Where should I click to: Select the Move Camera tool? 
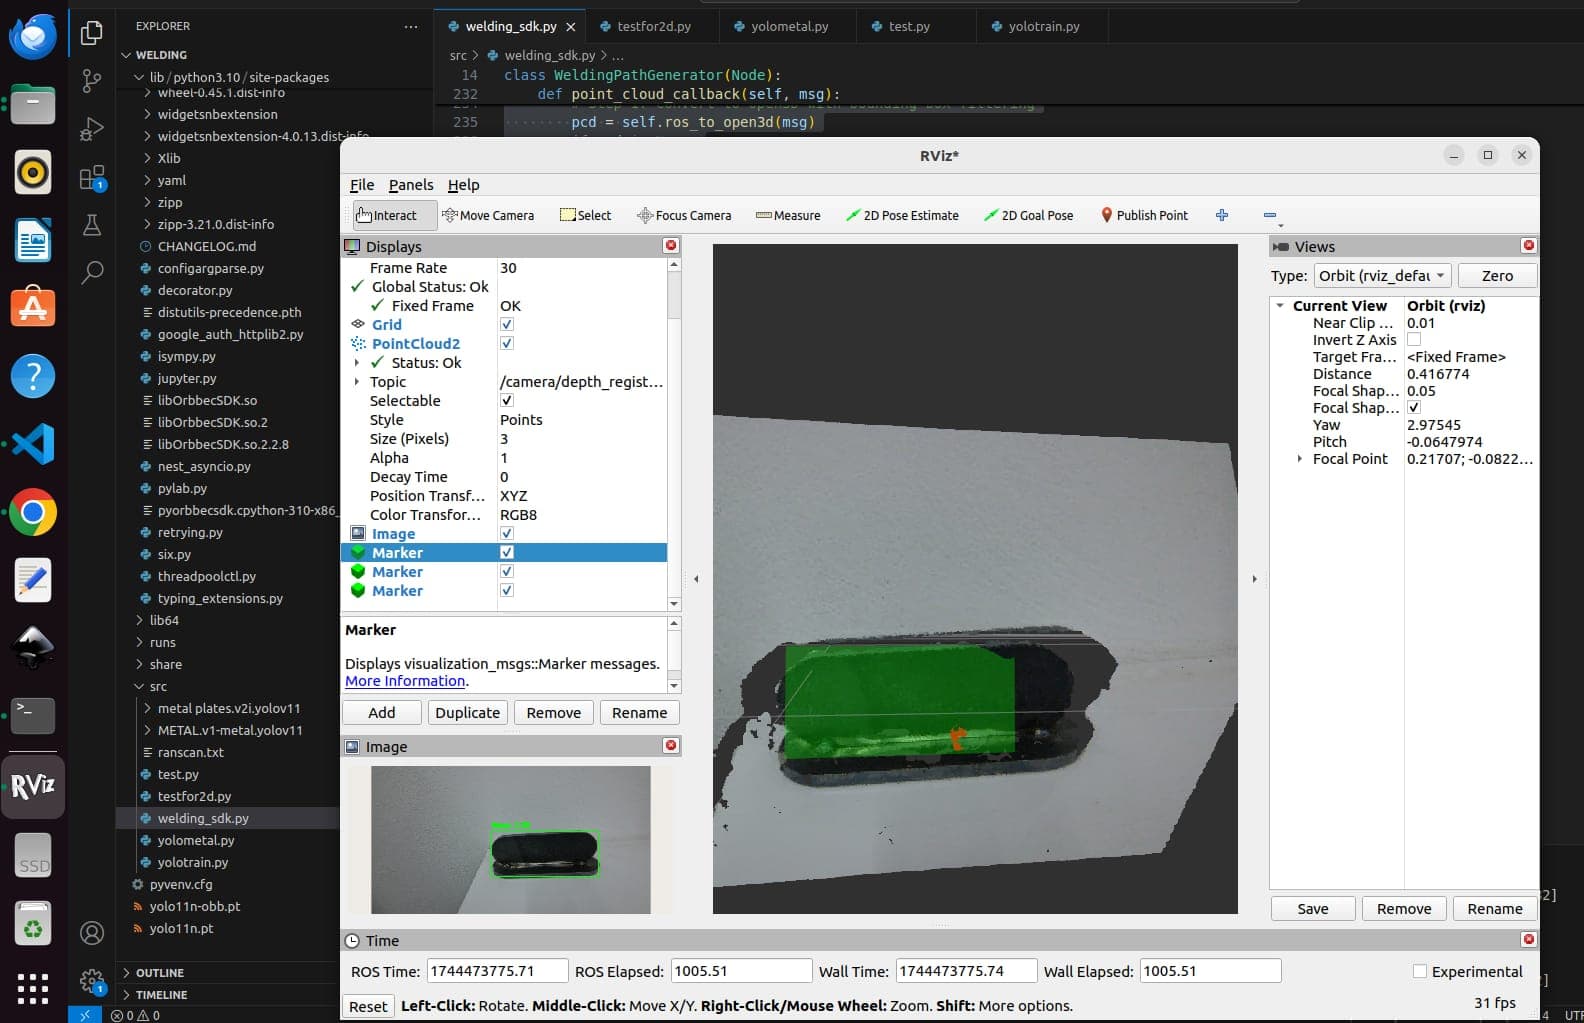click(488, 215)
